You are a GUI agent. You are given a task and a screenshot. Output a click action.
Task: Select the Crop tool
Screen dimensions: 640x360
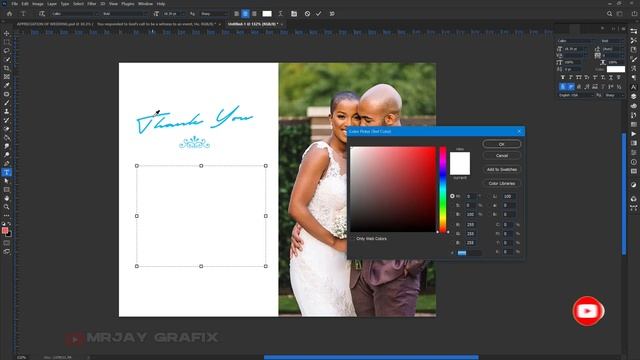pyautogui.click(x=7, y=68)
